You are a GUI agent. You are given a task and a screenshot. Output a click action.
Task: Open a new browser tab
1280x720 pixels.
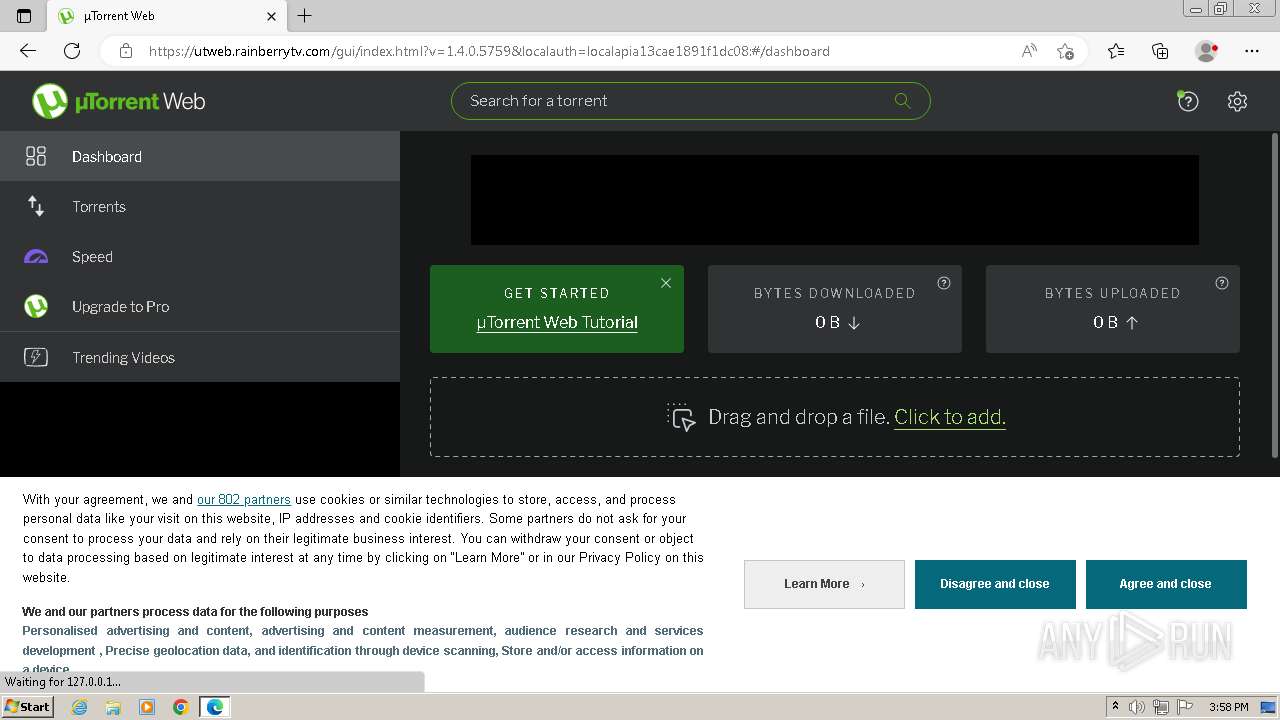tap(305, 16)
